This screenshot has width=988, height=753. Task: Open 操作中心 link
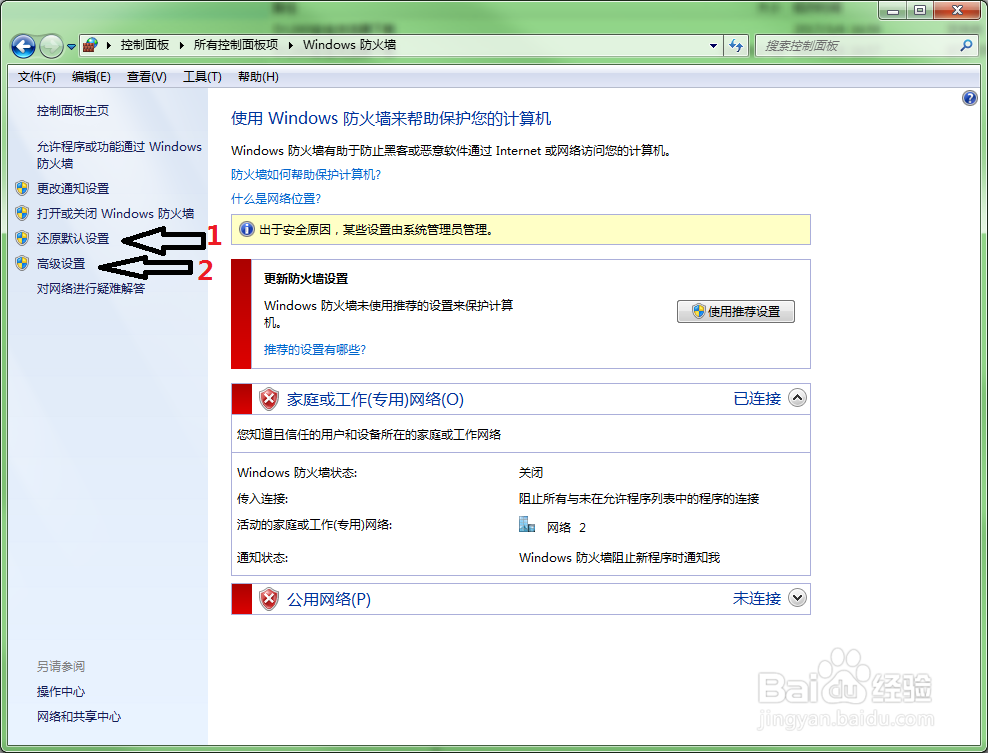[60, 692]
